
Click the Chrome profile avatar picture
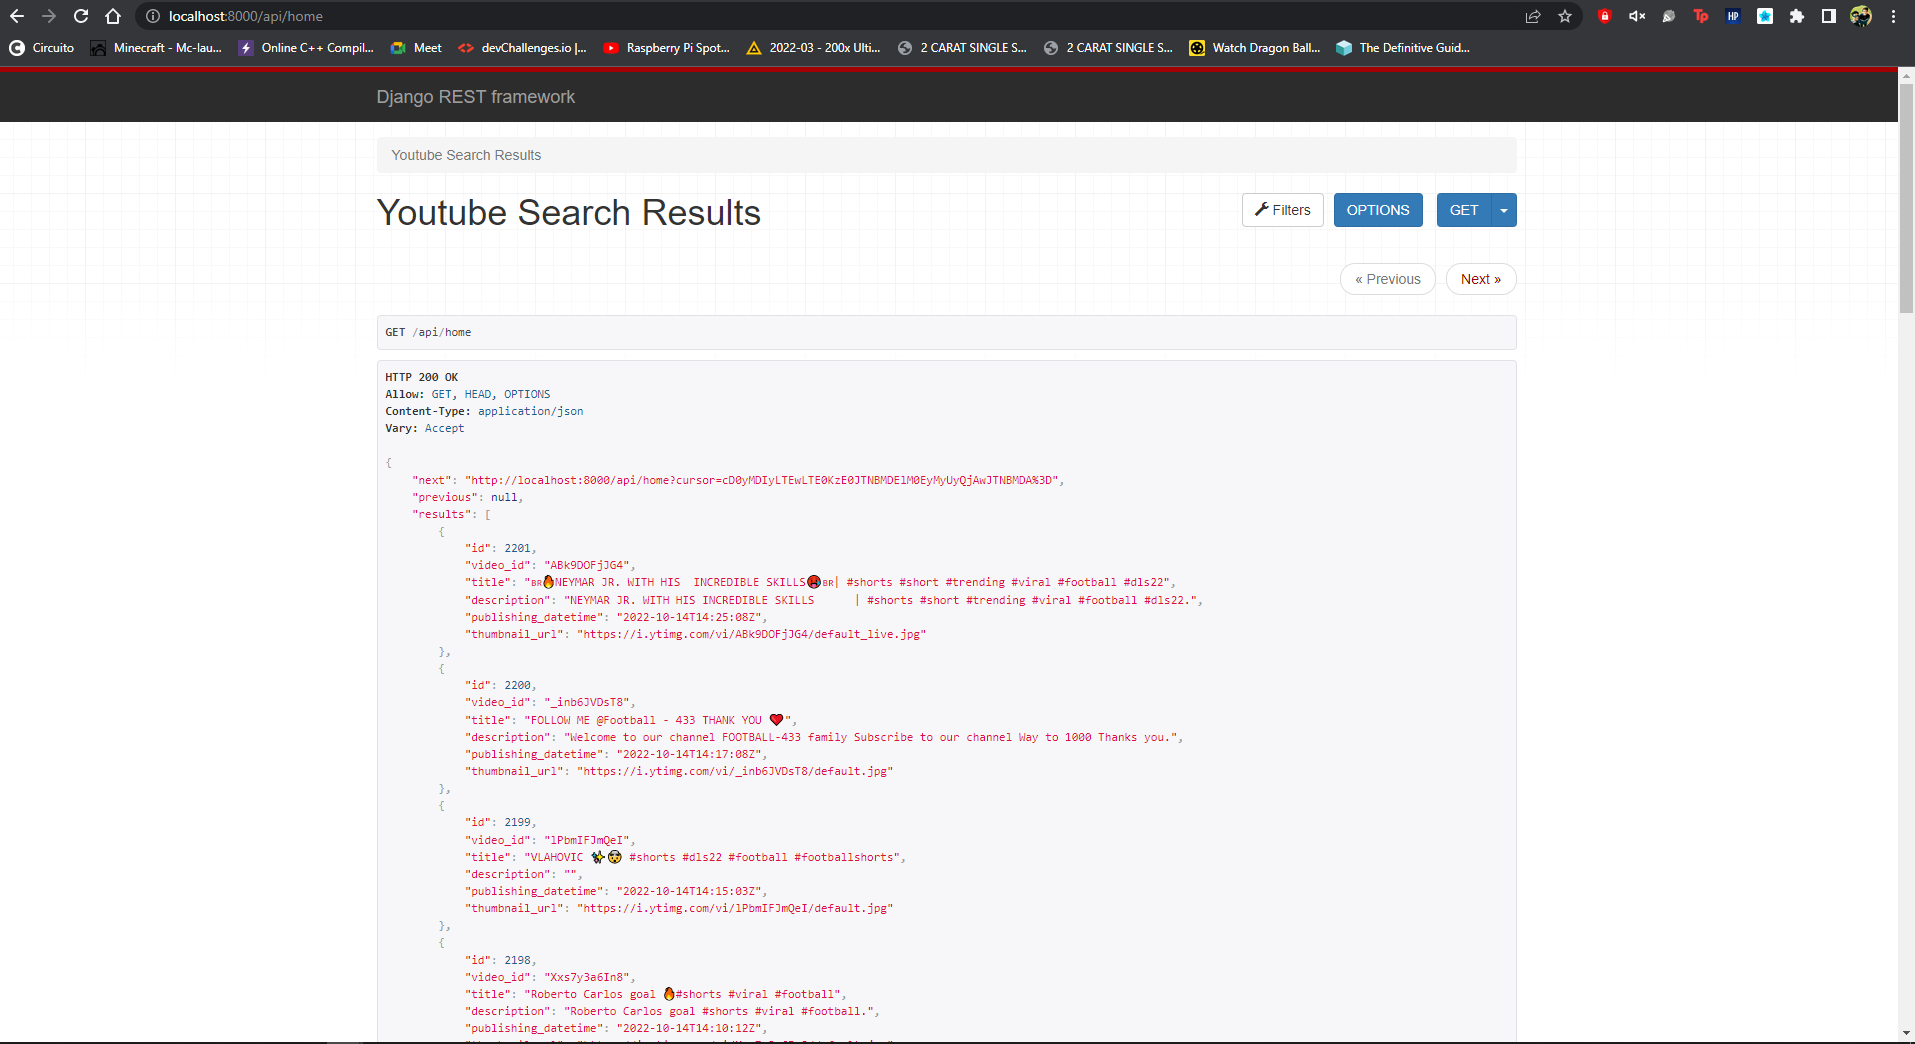point(1861,16)
